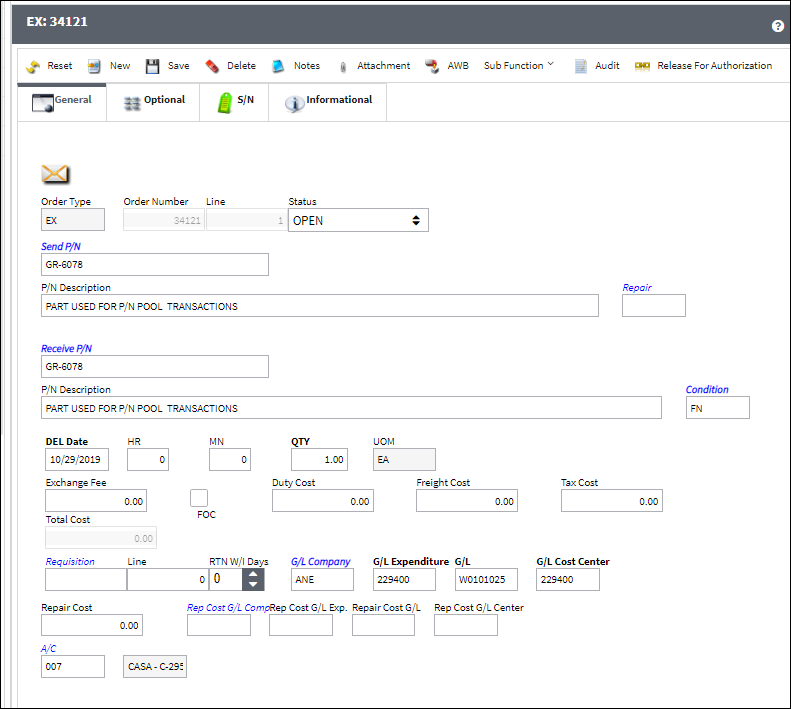Open the S/N tab
Screen dimensions: 791x709
[x=234, y=102]
